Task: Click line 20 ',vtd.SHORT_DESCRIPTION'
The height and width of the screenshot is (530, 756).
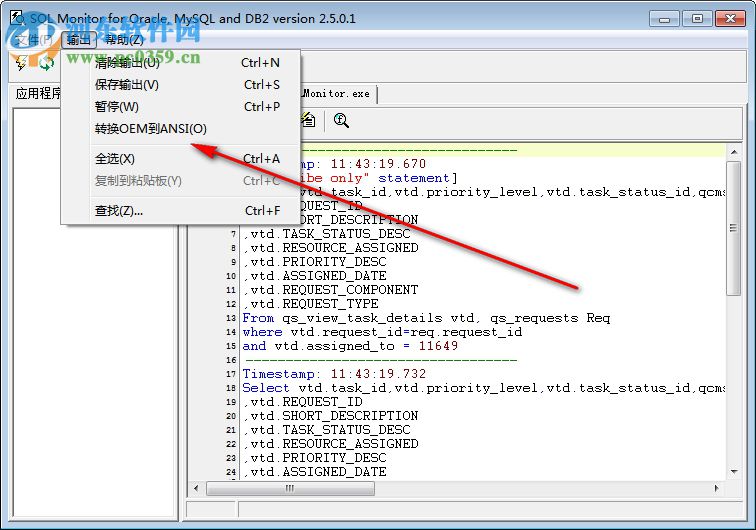Action: pyautogui.click(x=330, y=416)
